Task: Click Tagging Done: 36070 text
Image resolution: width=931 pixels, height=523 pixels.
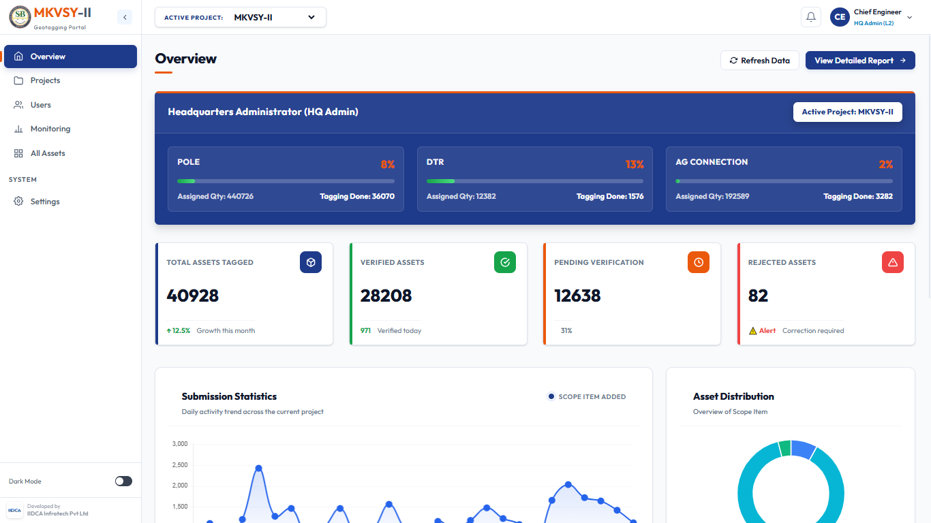Action: (x=357, y=196)
